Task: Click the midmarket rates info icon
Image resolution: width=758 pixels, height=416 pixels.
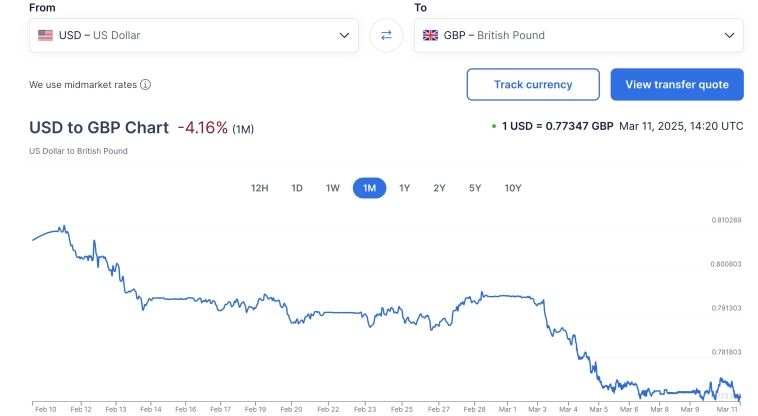Action: coord(146,85)
